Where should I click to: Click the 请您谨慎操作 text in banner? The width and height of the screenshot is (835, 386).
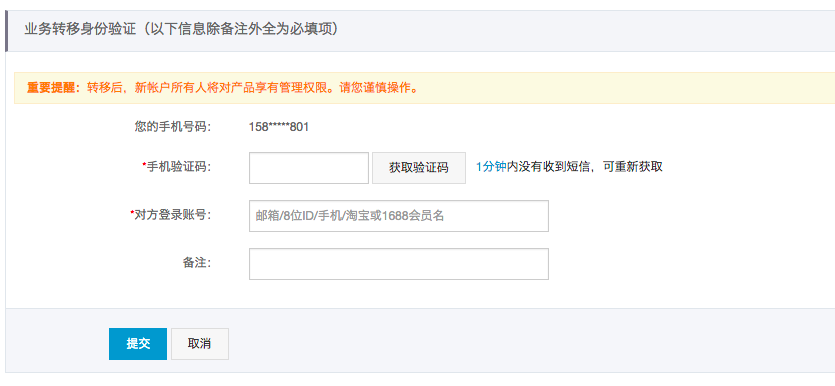pos(376,88)
